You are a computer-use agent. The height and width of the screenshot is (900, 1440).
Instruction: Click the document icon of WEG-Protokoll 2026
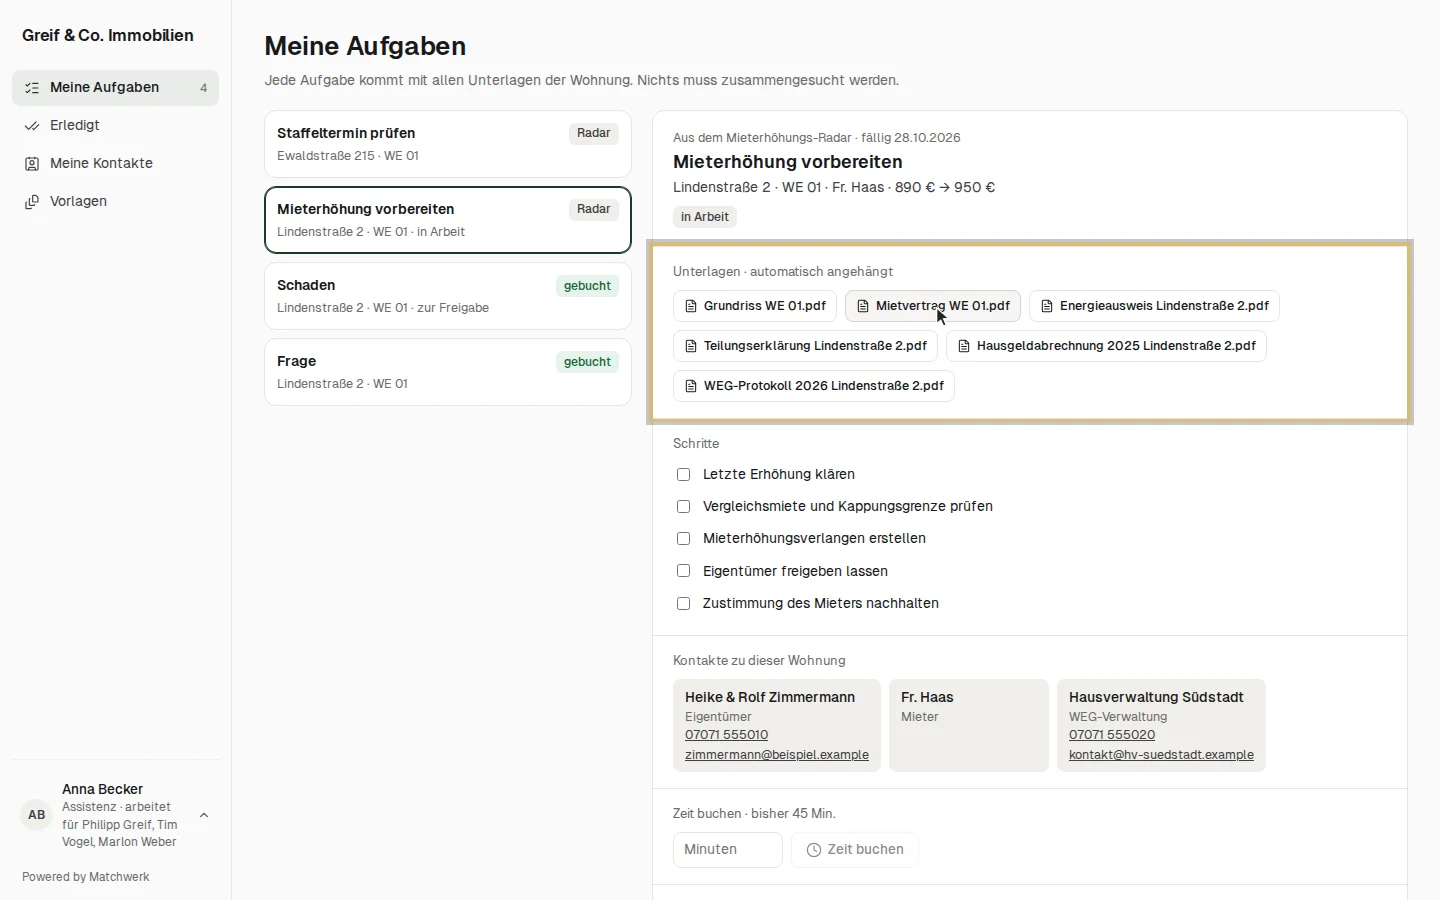pos(691,386)
